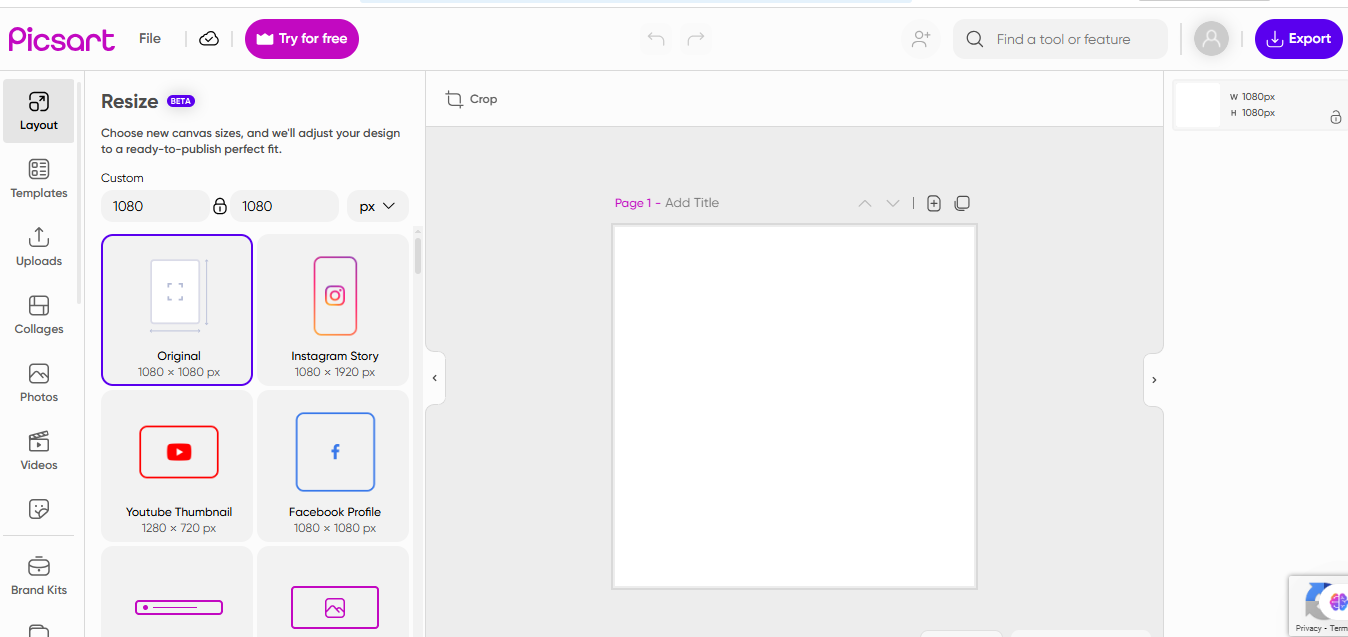Collapse the left Resize panel
This screenshot has width=1348, height=637.
pyautogui.click(x=434, y=379)
